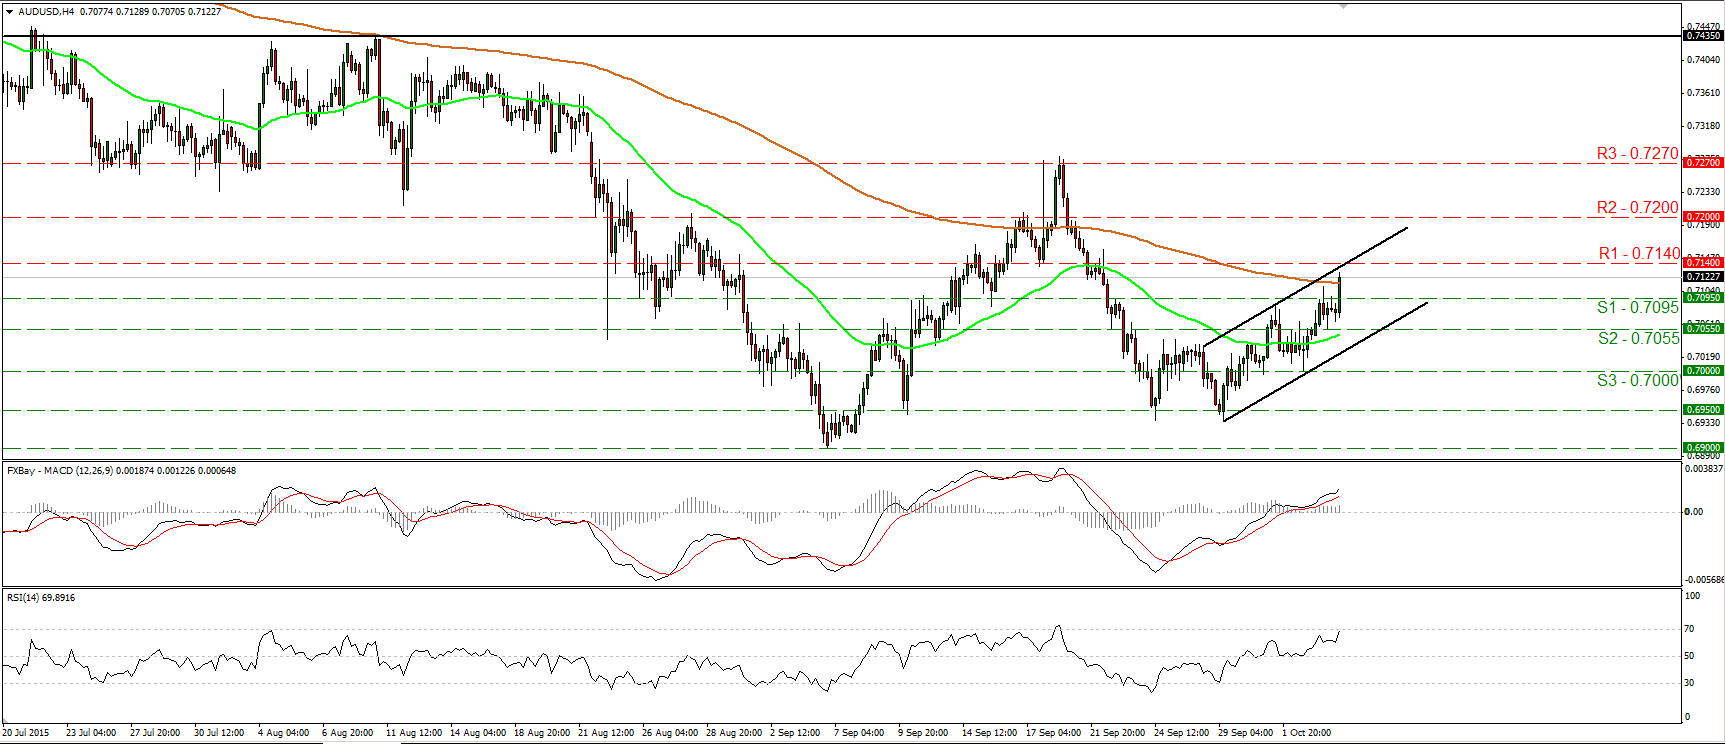Select the green 0.70000 price tag

tap(1703, 370)
